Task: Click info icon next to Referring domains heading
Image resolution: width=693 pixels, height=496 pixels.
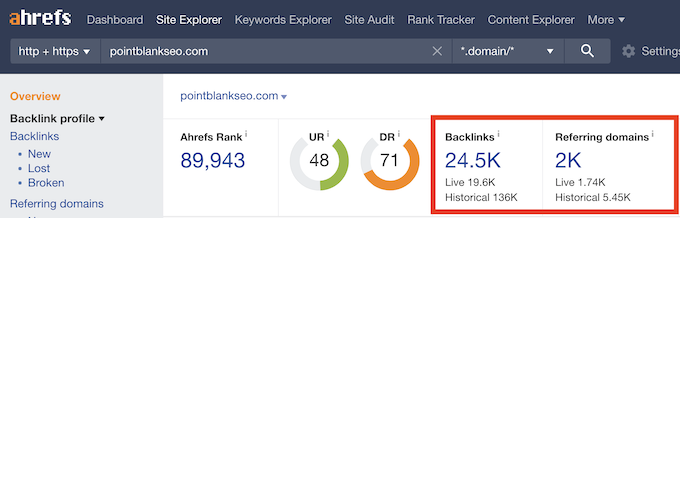Action: coord(653,134)
